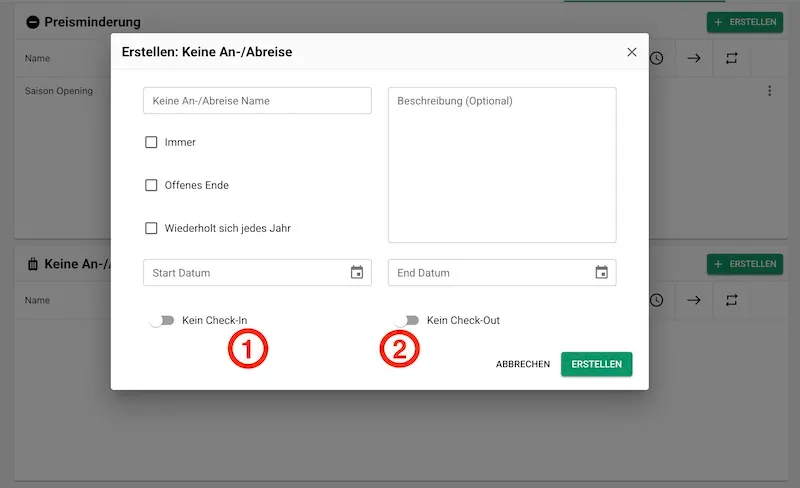Select the Saison Opening row text
This screenshot has height=488, width=800.
point(59,91)
